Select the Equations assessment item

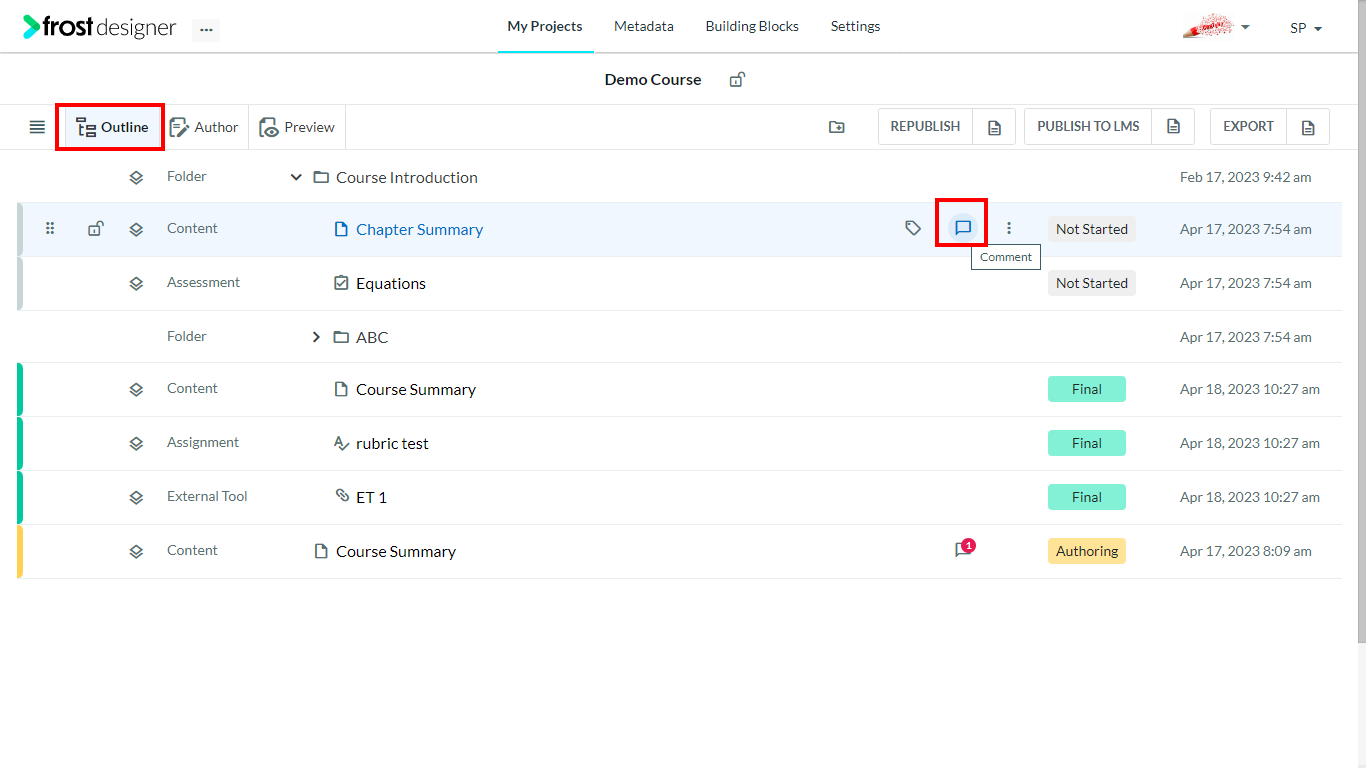coord(391,284)
